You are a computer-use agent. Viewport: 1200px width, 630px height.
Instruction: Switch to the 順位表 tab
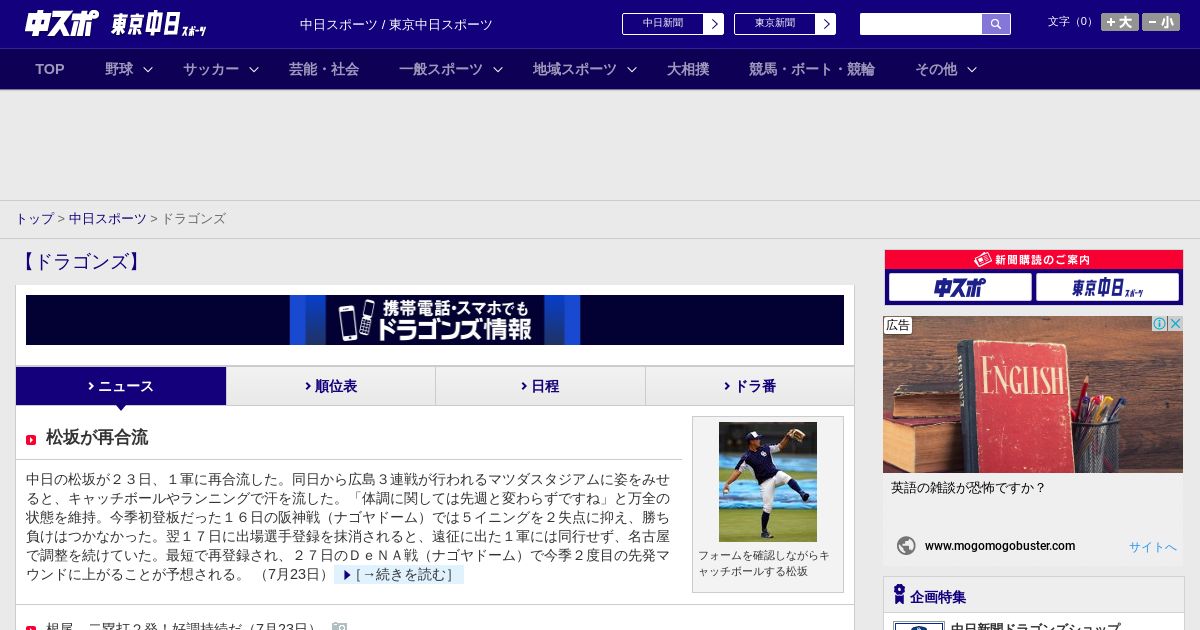tap(331, 386)
